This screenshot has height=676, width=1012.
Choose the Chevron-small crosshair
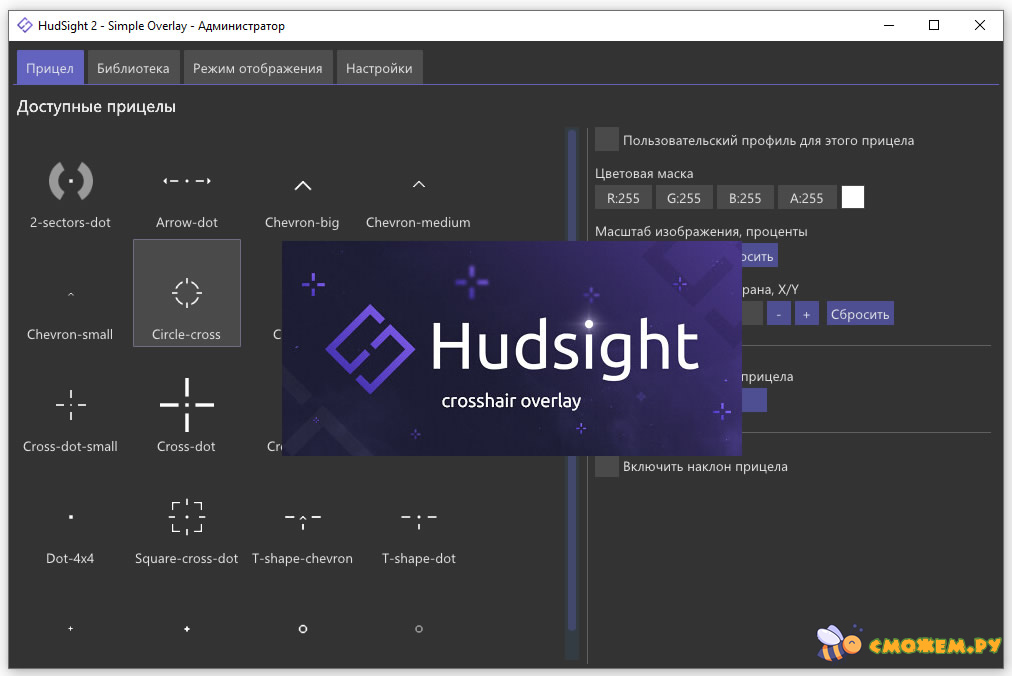point(70,294)
